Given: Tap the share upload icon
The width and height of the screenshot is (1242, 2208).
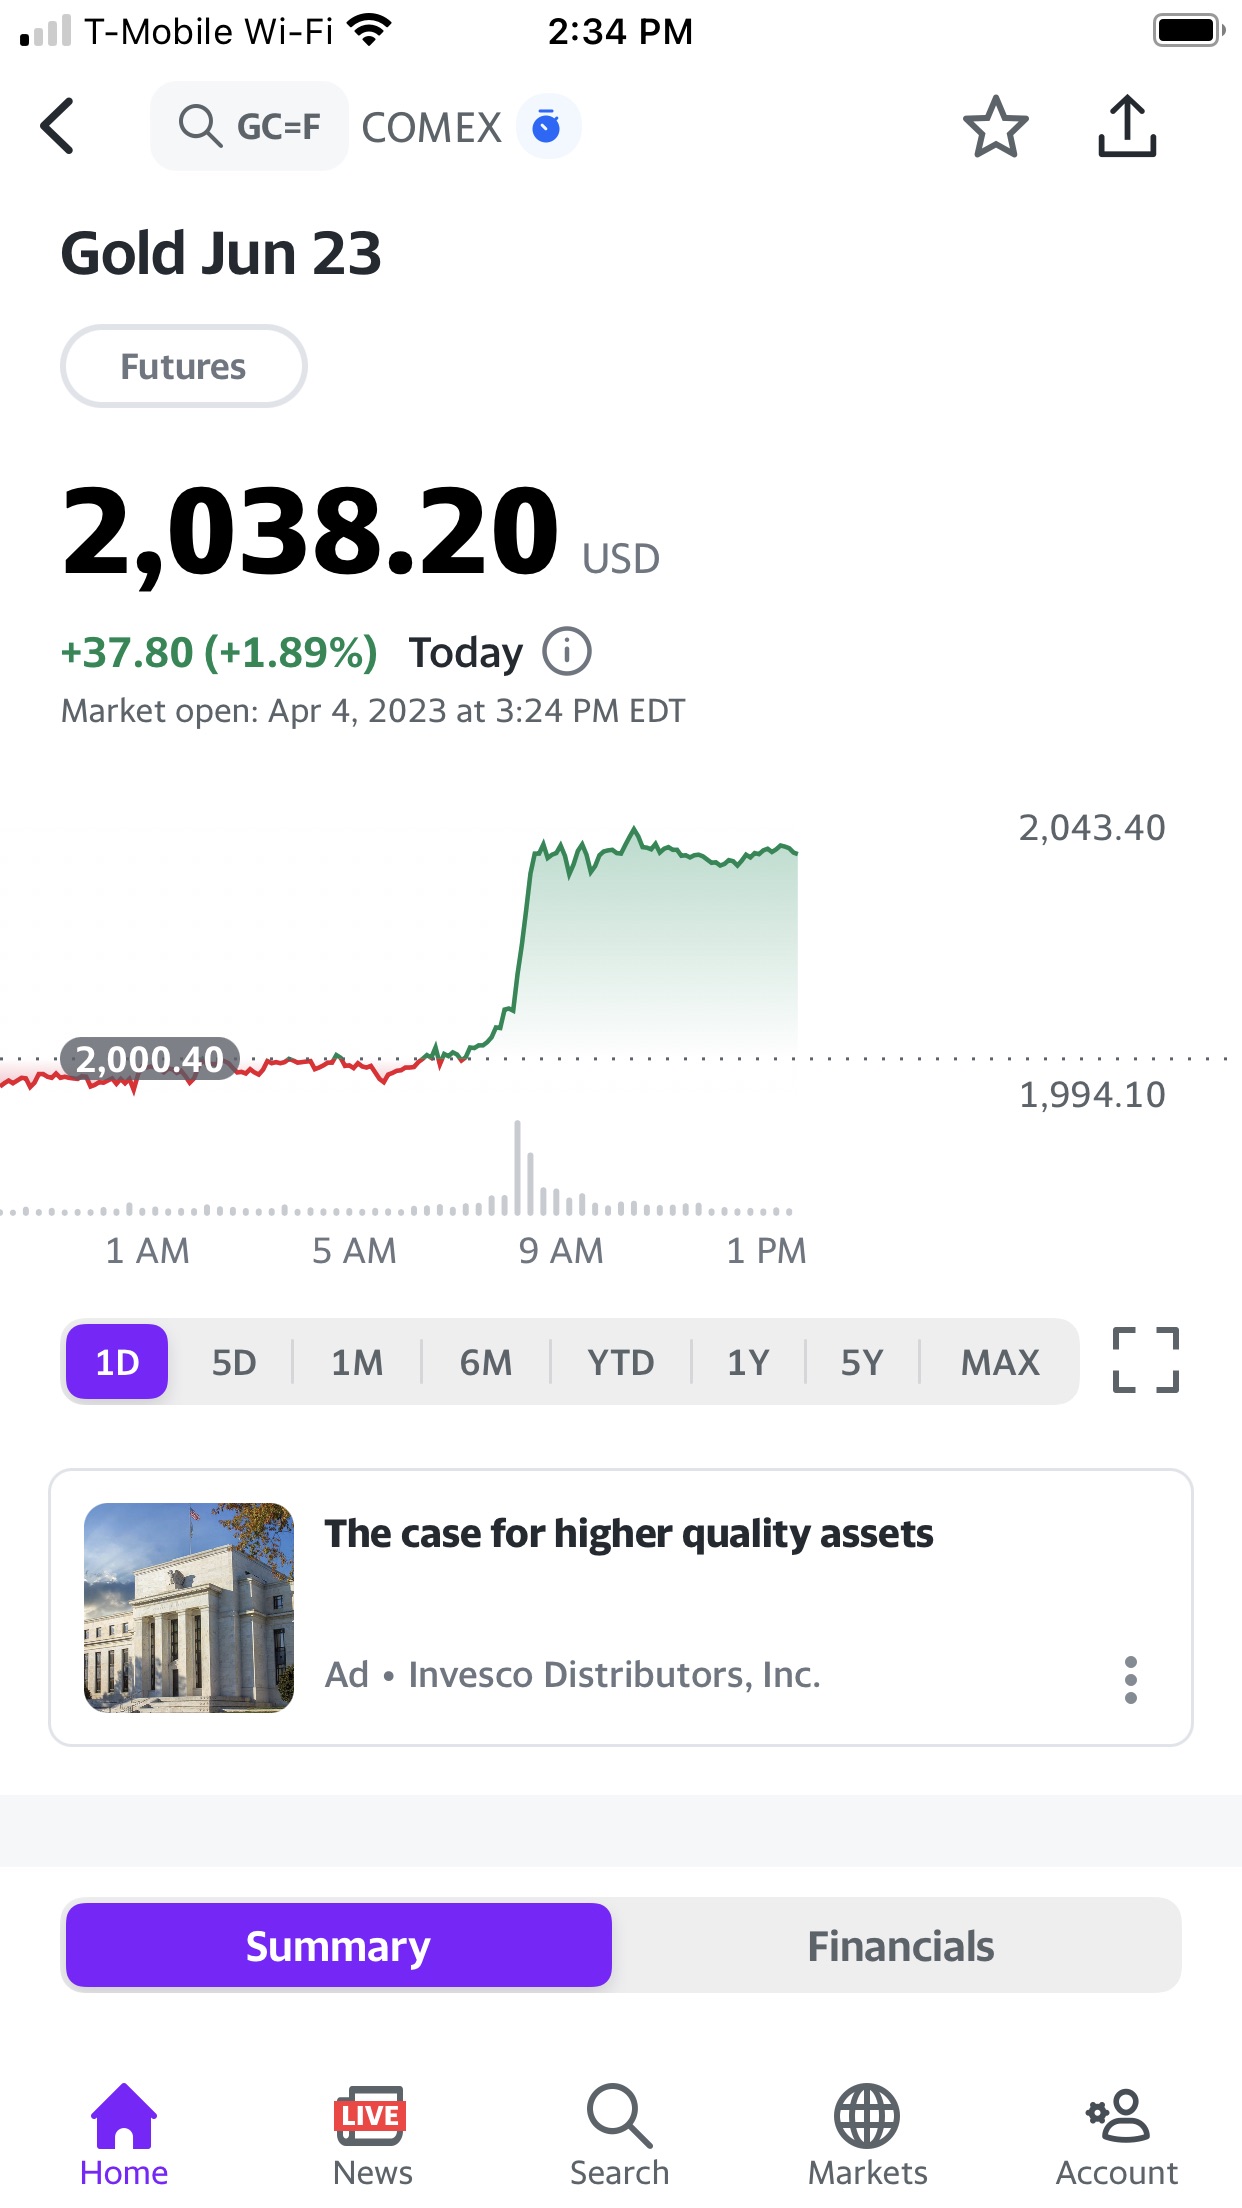Looking at the screenshot, I should (1127, 127).
